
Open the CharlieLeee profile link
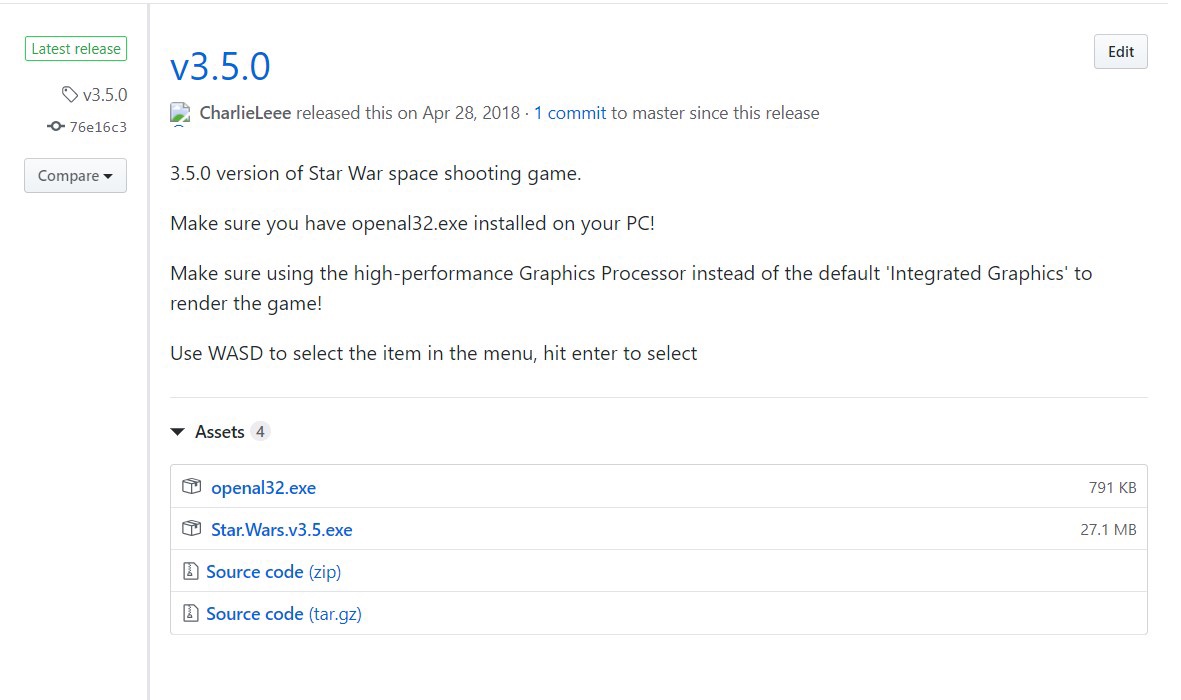[x=245, y=113]
